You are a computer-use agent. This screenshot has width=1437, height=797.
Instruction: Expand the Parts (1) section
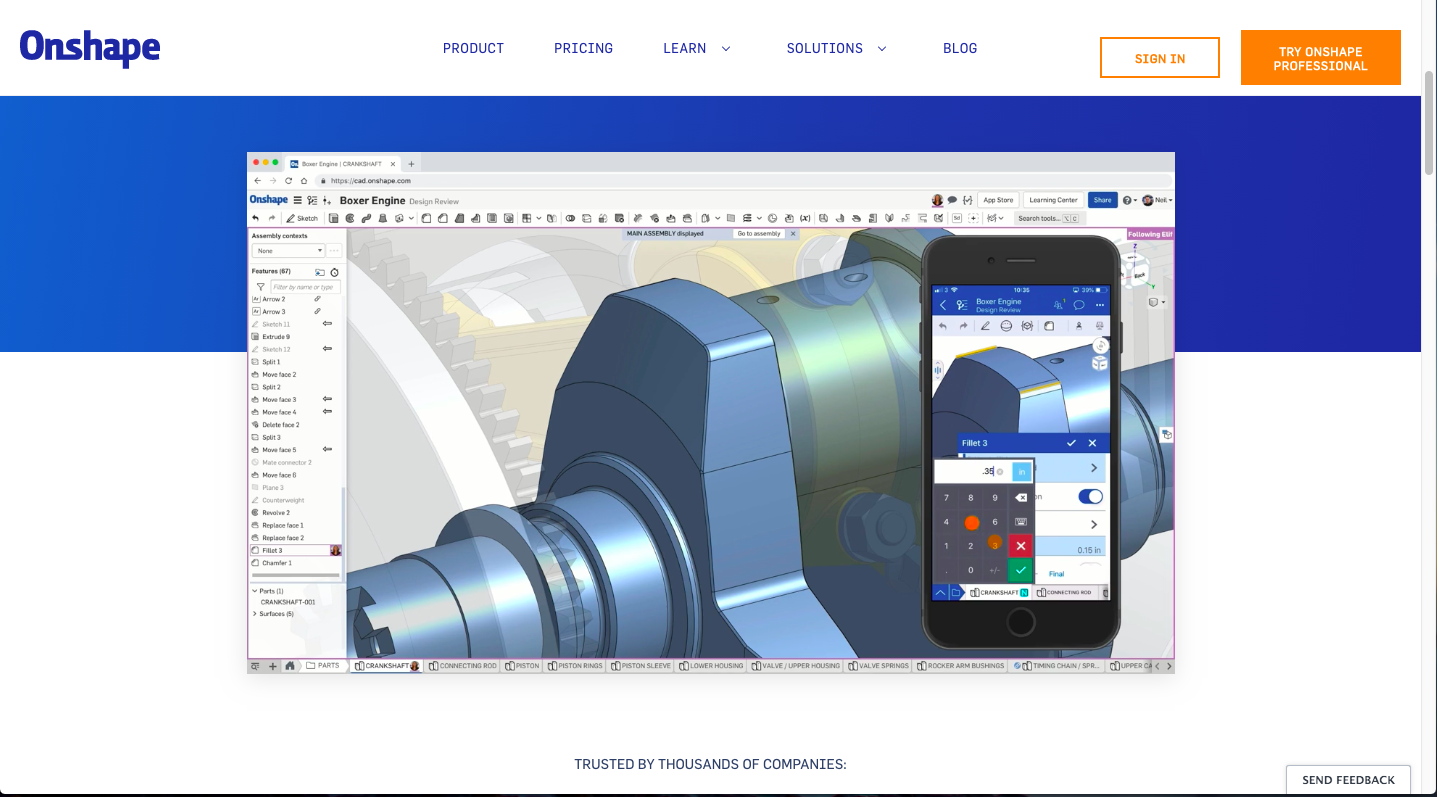(254, 591)
